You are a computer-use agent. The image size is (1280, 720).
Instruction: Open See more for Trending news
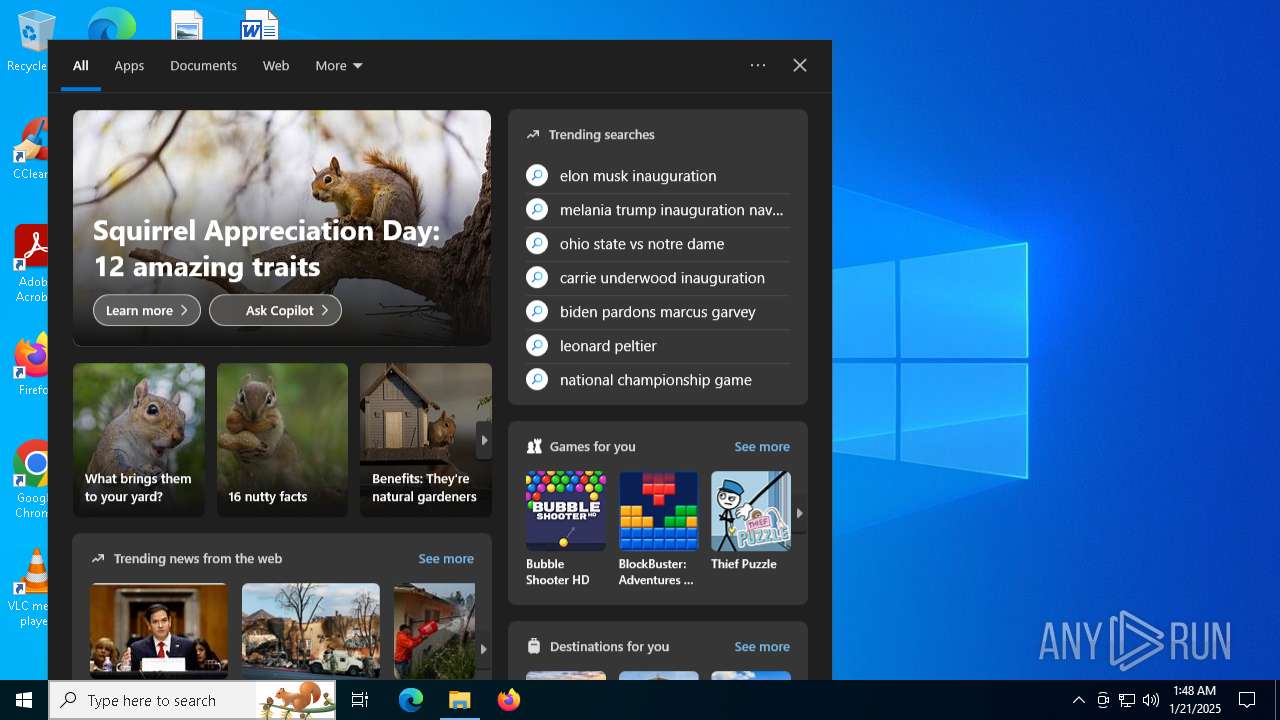pos(446,559)
